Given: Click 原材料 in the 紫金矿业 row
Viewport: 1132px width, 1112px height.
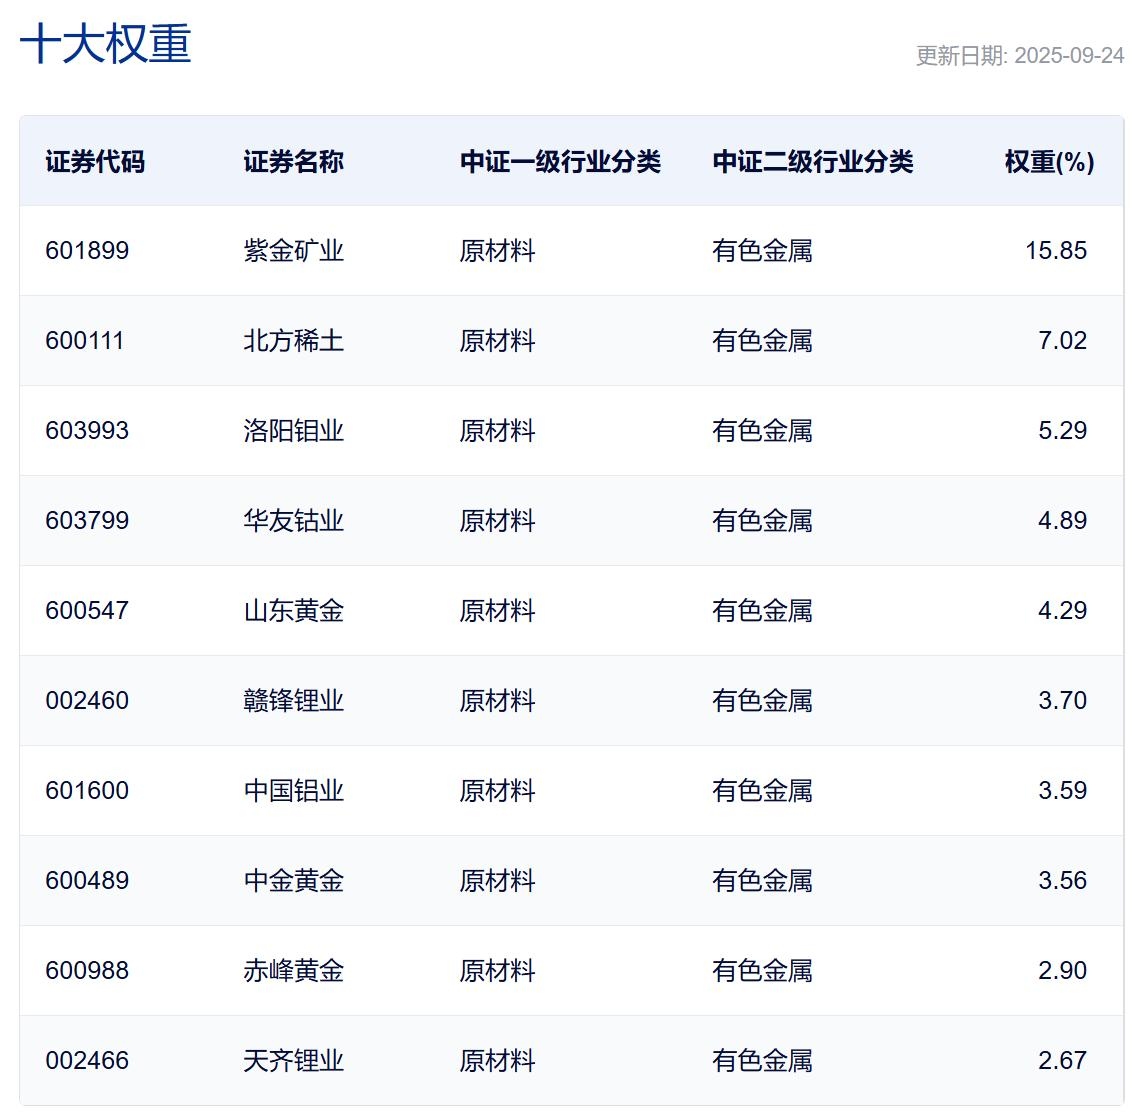Looking at the screenshot, I should pos(497,251).
